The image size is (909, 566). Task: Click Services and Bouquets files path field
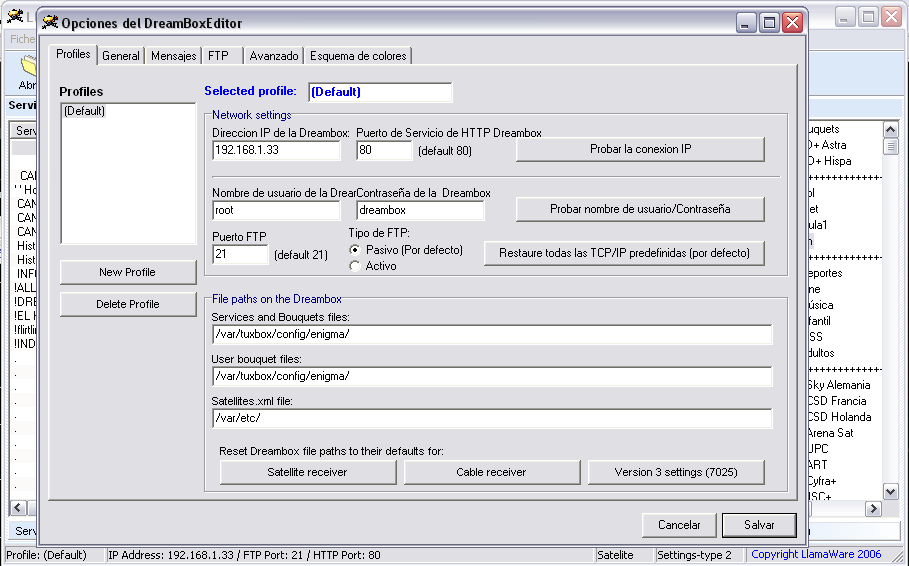(x=492, y=334)
